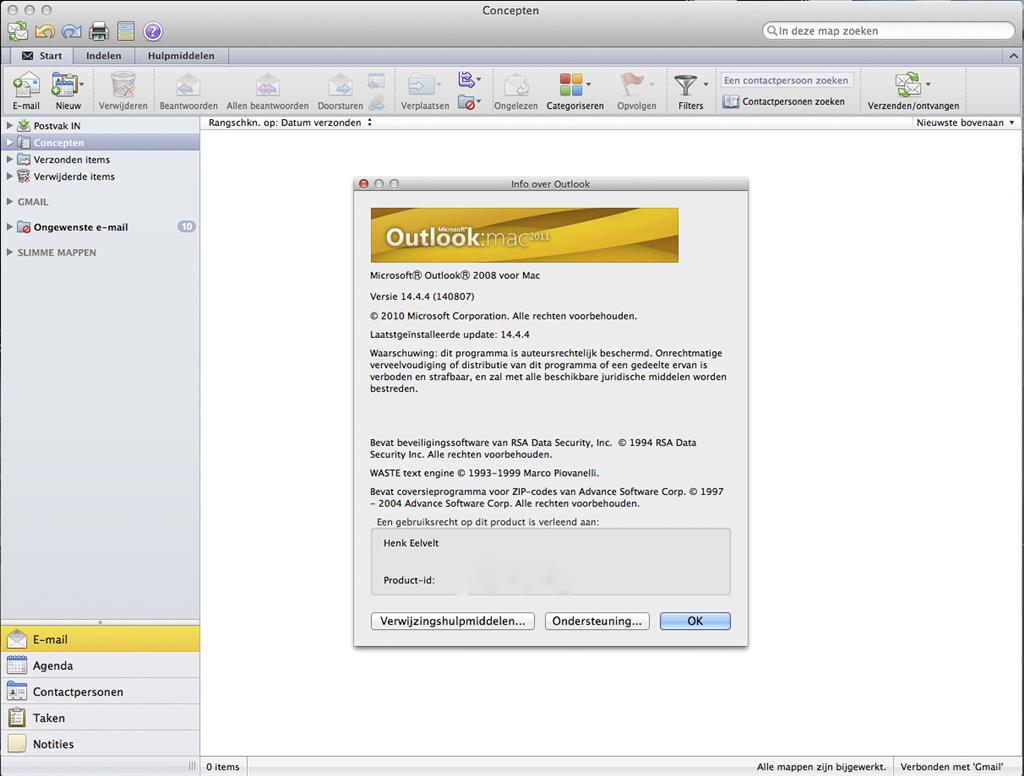Open the Categoriseren dropdown arrow
Image resolution: width=1024 pixels, height=776 pixels.
pos(588,84)
